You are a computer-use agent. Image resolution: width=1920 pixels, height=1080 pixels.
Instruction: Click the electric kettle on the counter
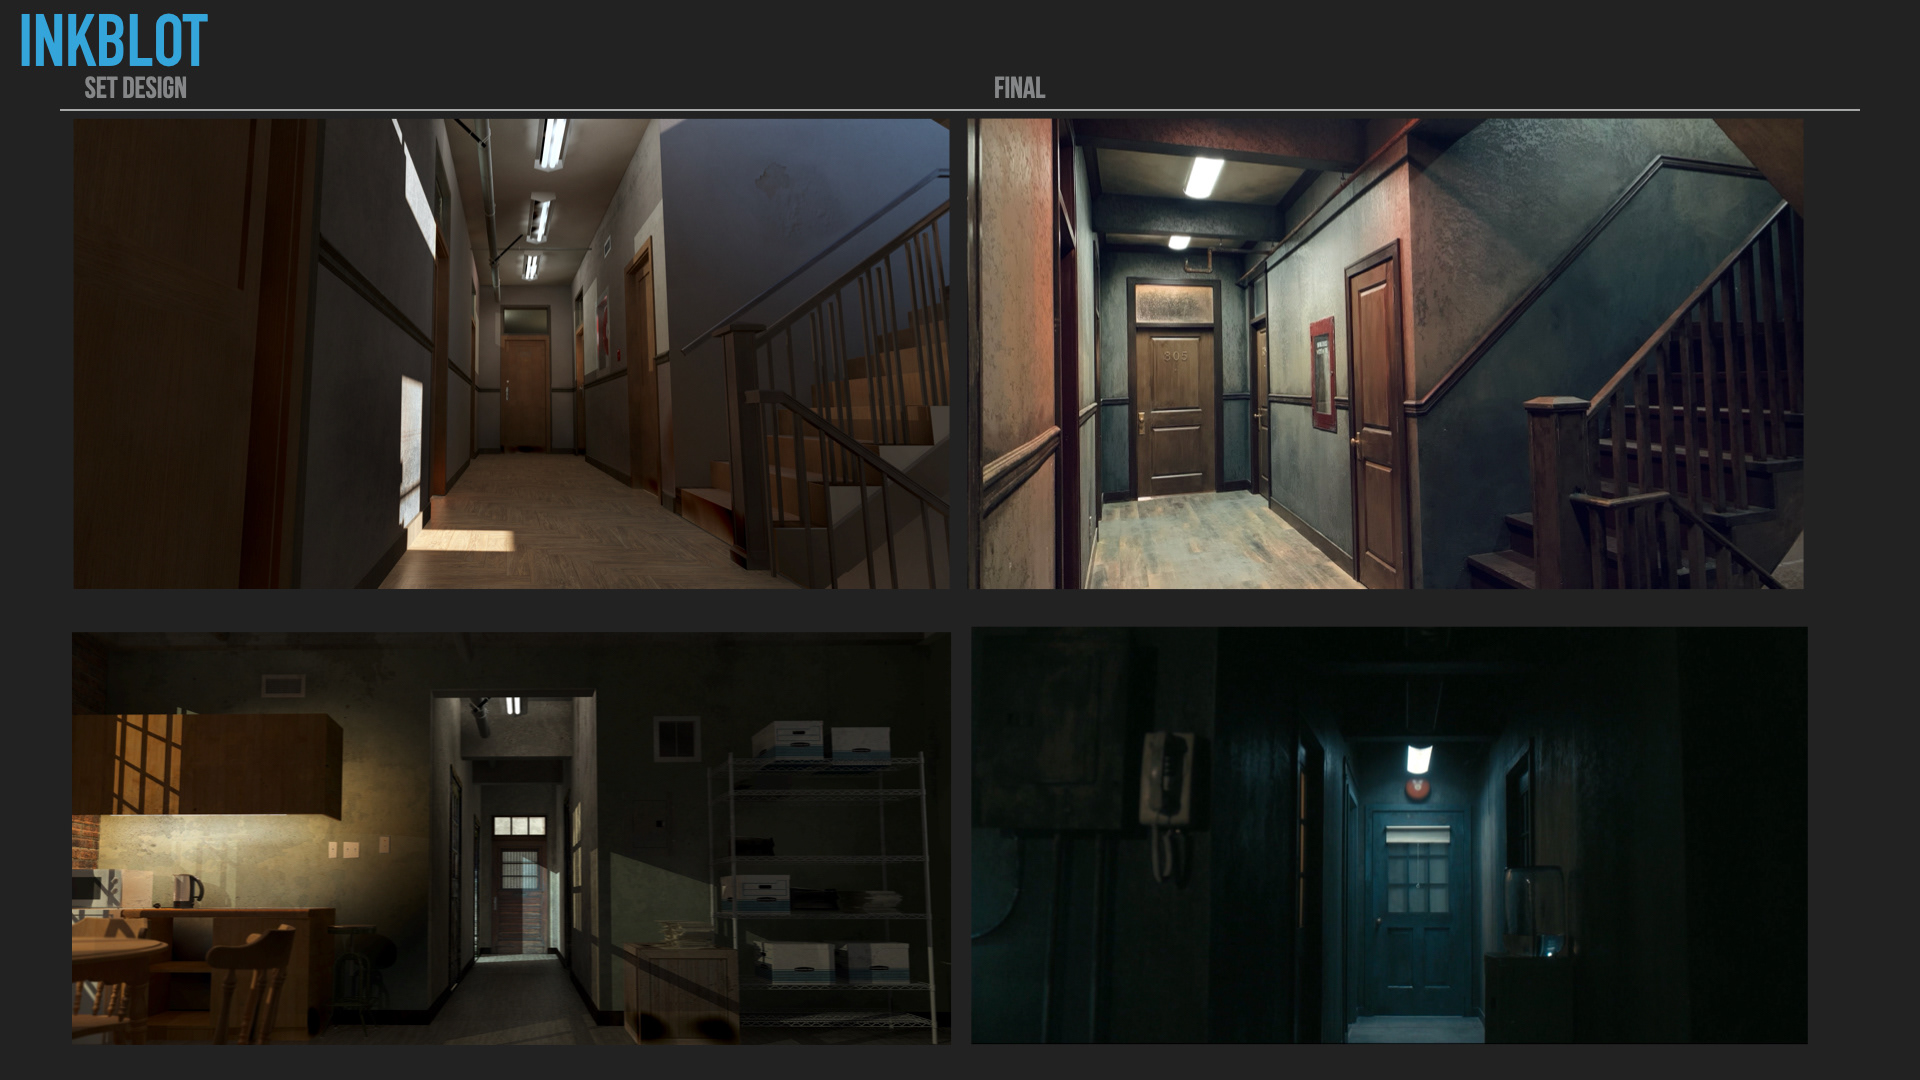tap(187, 890)
